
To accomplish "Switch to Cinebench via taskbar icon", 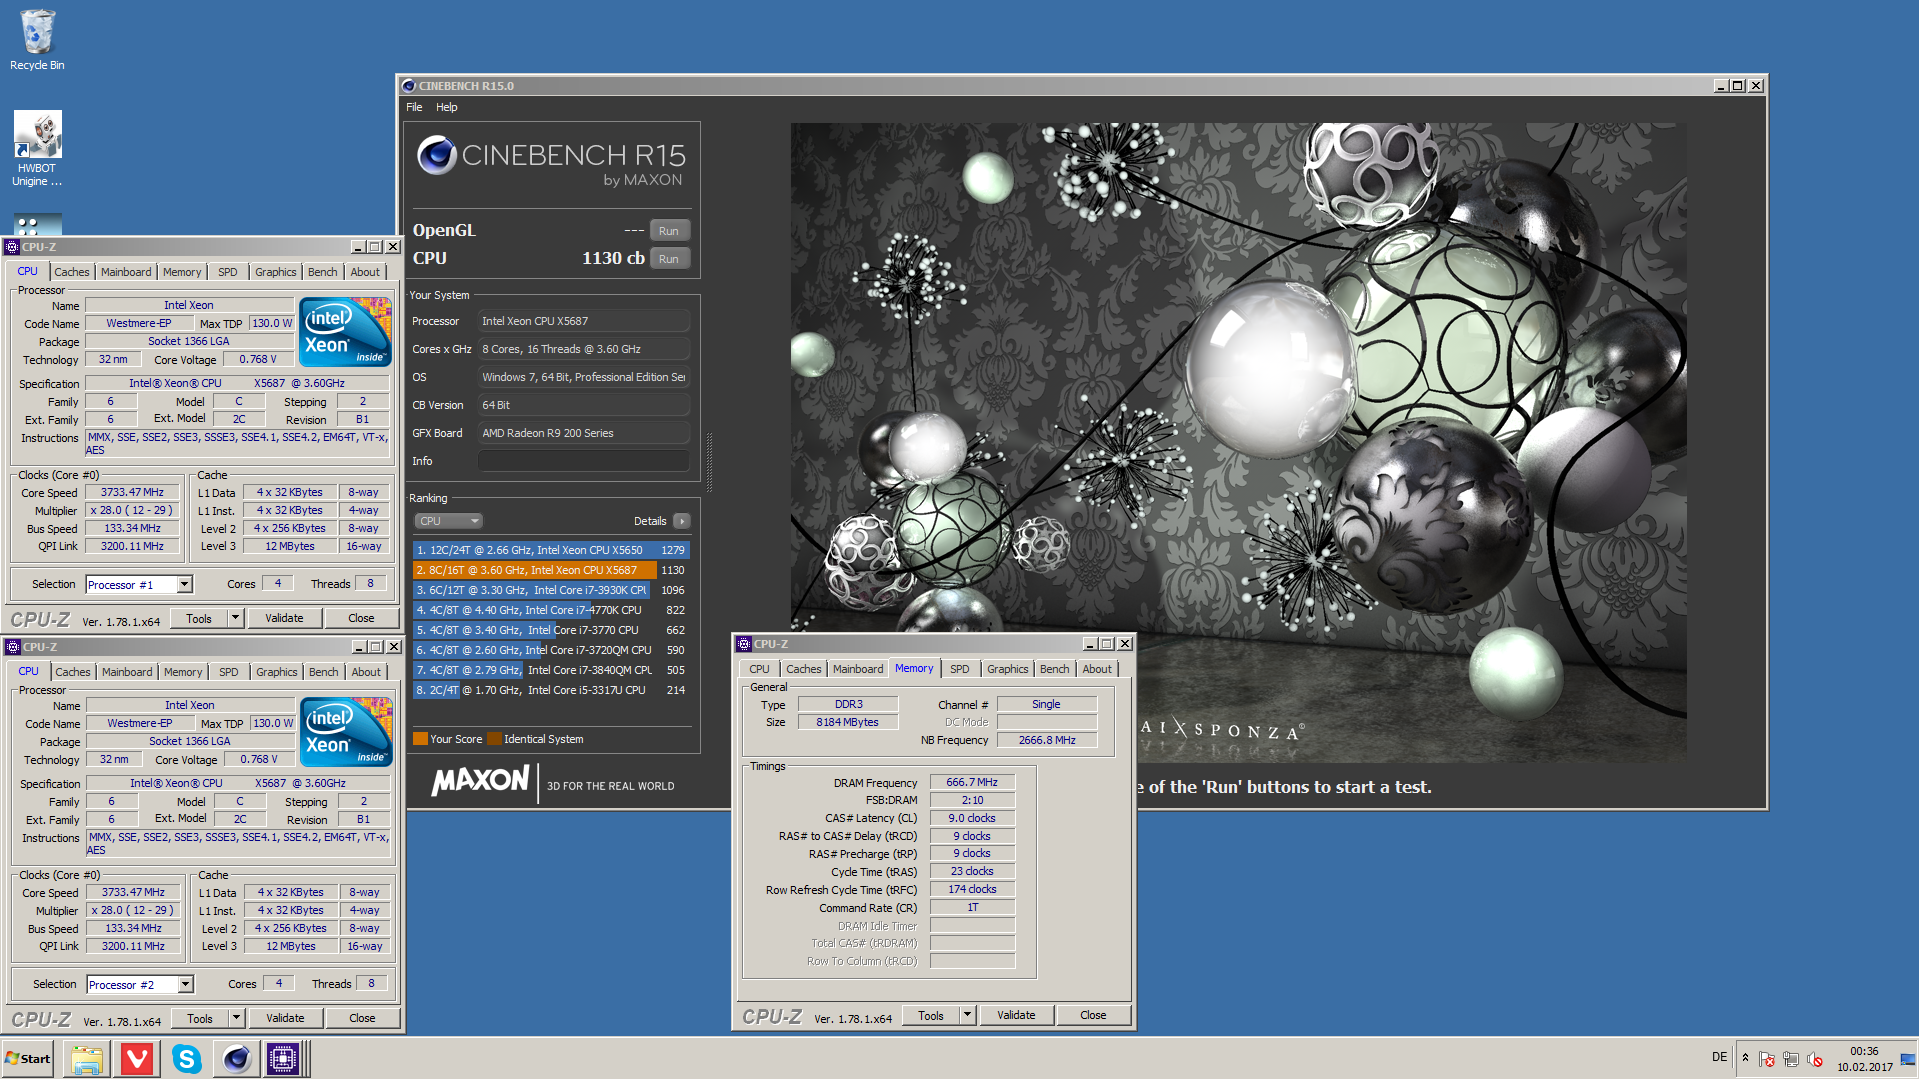I will coord(236,1059).
